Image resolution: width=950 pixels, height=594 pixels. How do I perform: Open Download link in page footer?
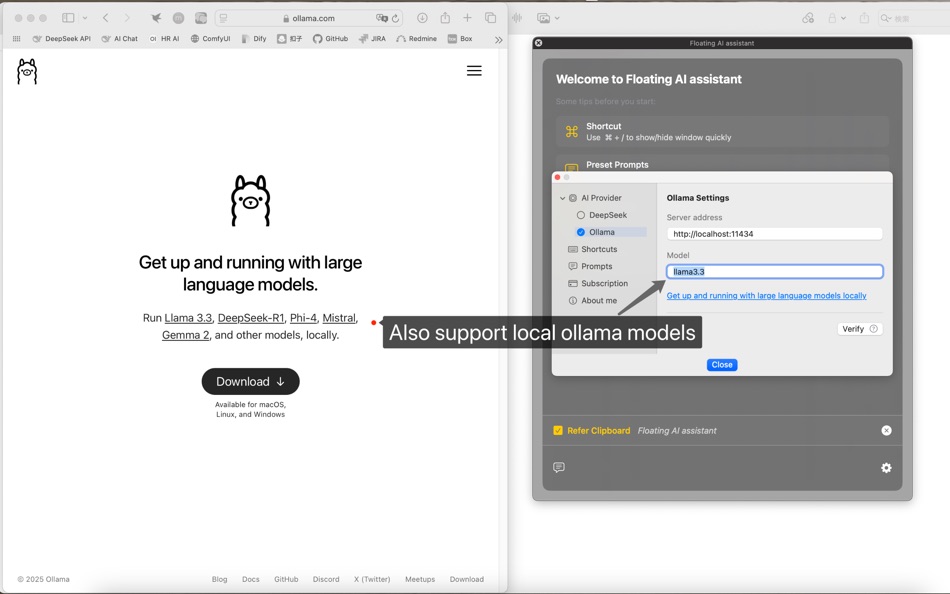tap(467, 579)
